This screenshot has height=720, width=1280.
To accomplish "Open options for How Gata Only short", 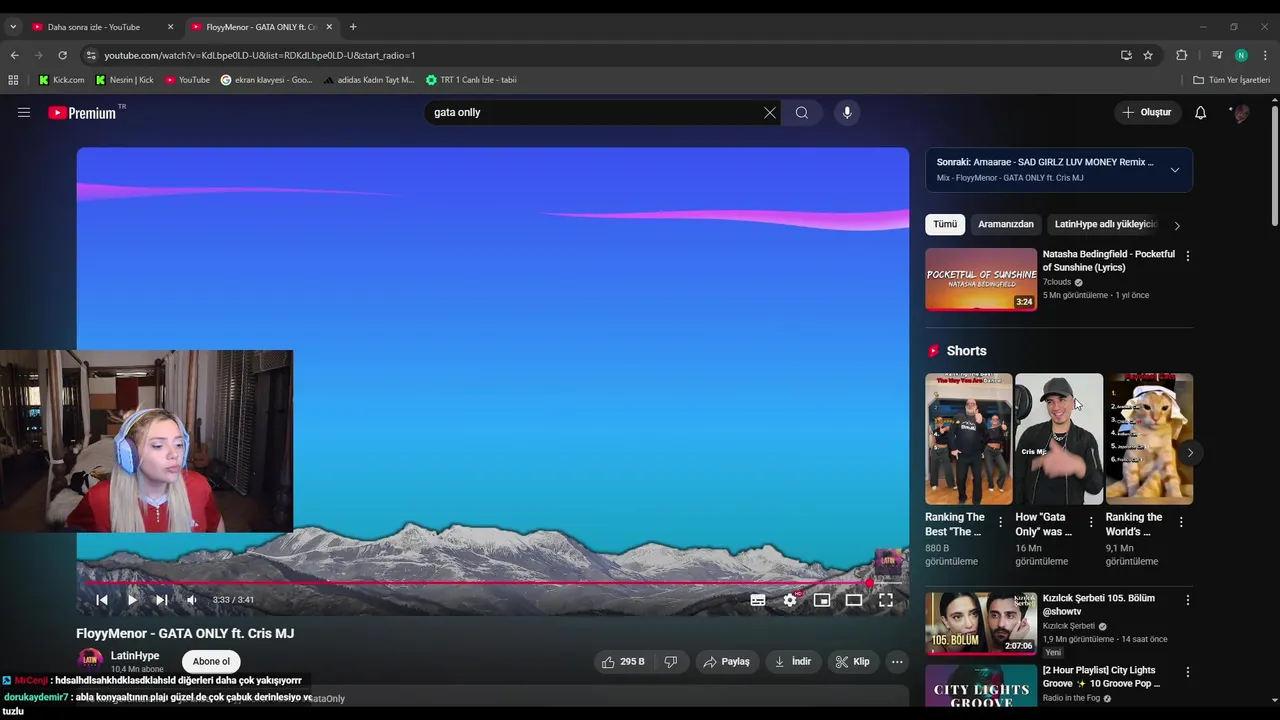I will [x=1091, y=522].
